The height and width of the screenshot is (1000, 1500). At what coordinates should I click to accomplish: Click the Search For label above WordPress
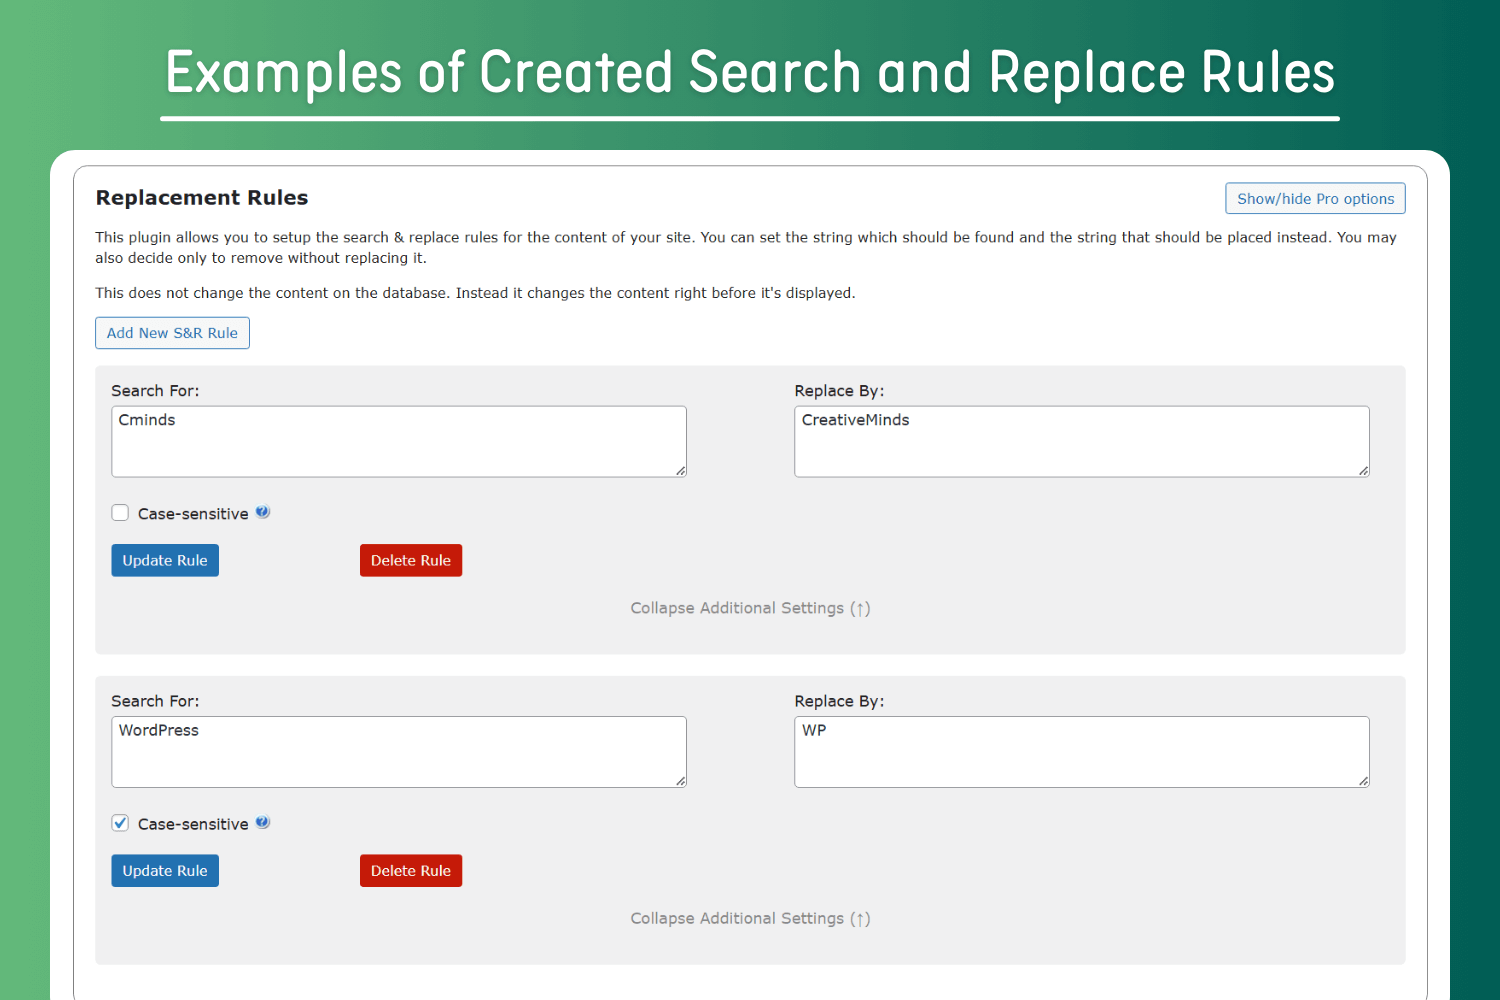pos(155,700)
